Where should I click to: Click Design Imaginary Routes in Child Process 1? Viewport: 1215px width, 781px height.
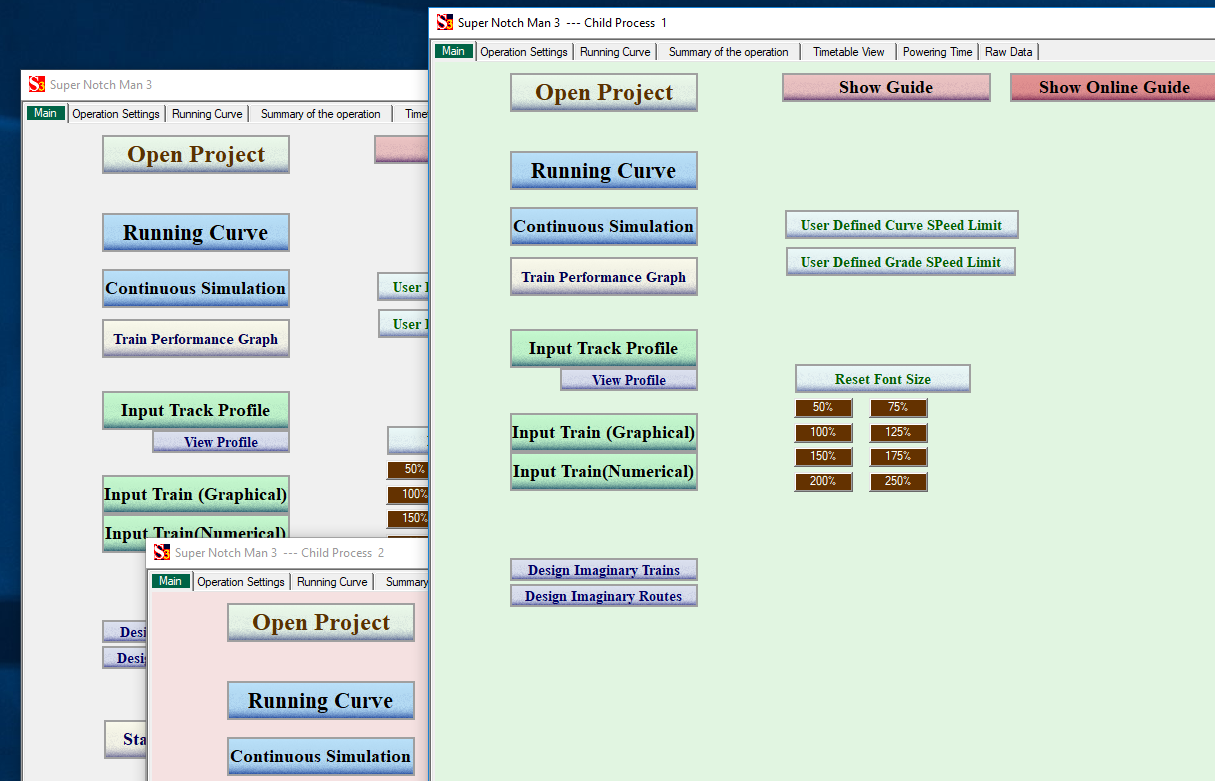pos(603,596)
